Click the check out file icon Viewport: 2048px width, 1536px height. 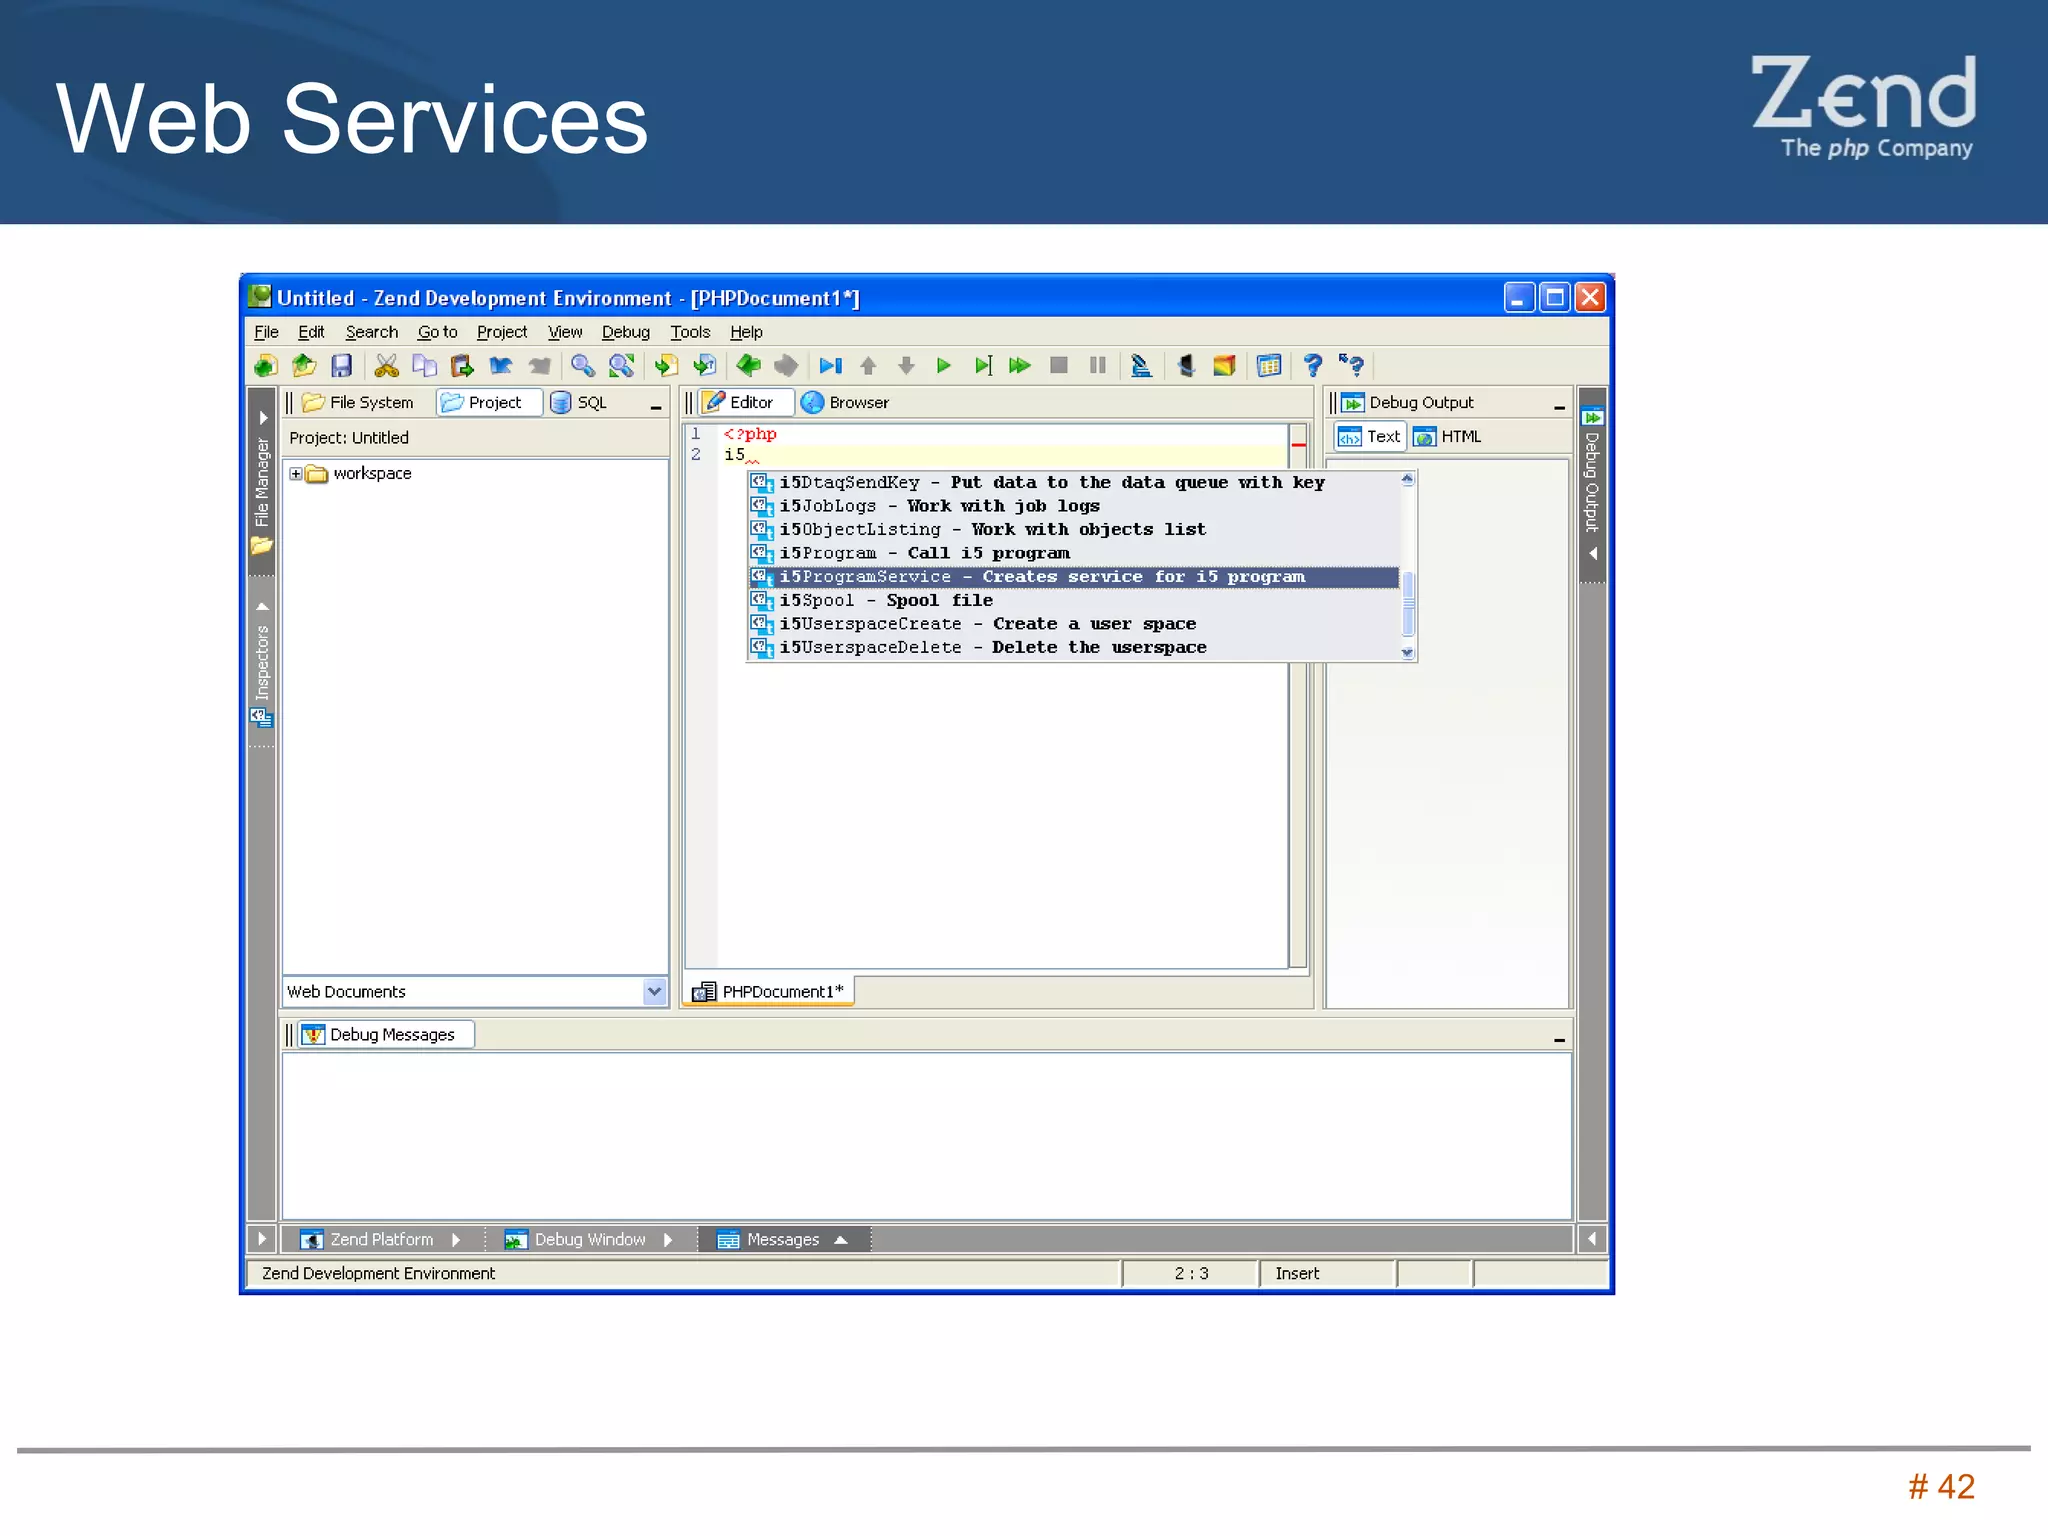[704, 366]
